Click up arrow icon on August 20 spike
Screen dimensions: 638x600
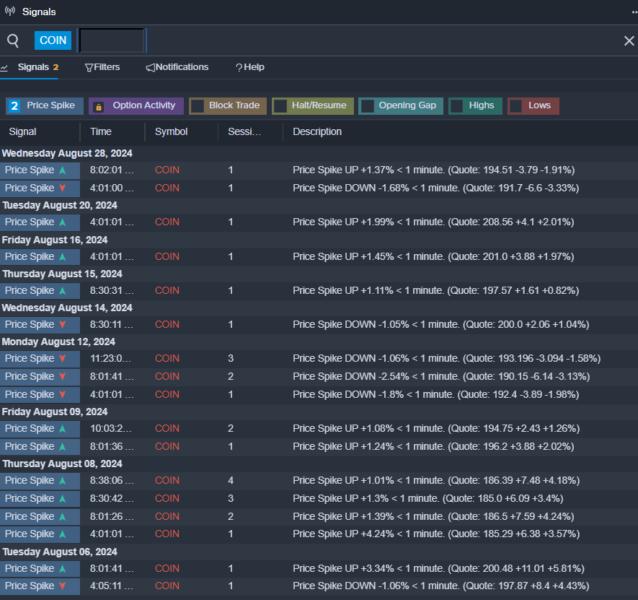(62, 222)
